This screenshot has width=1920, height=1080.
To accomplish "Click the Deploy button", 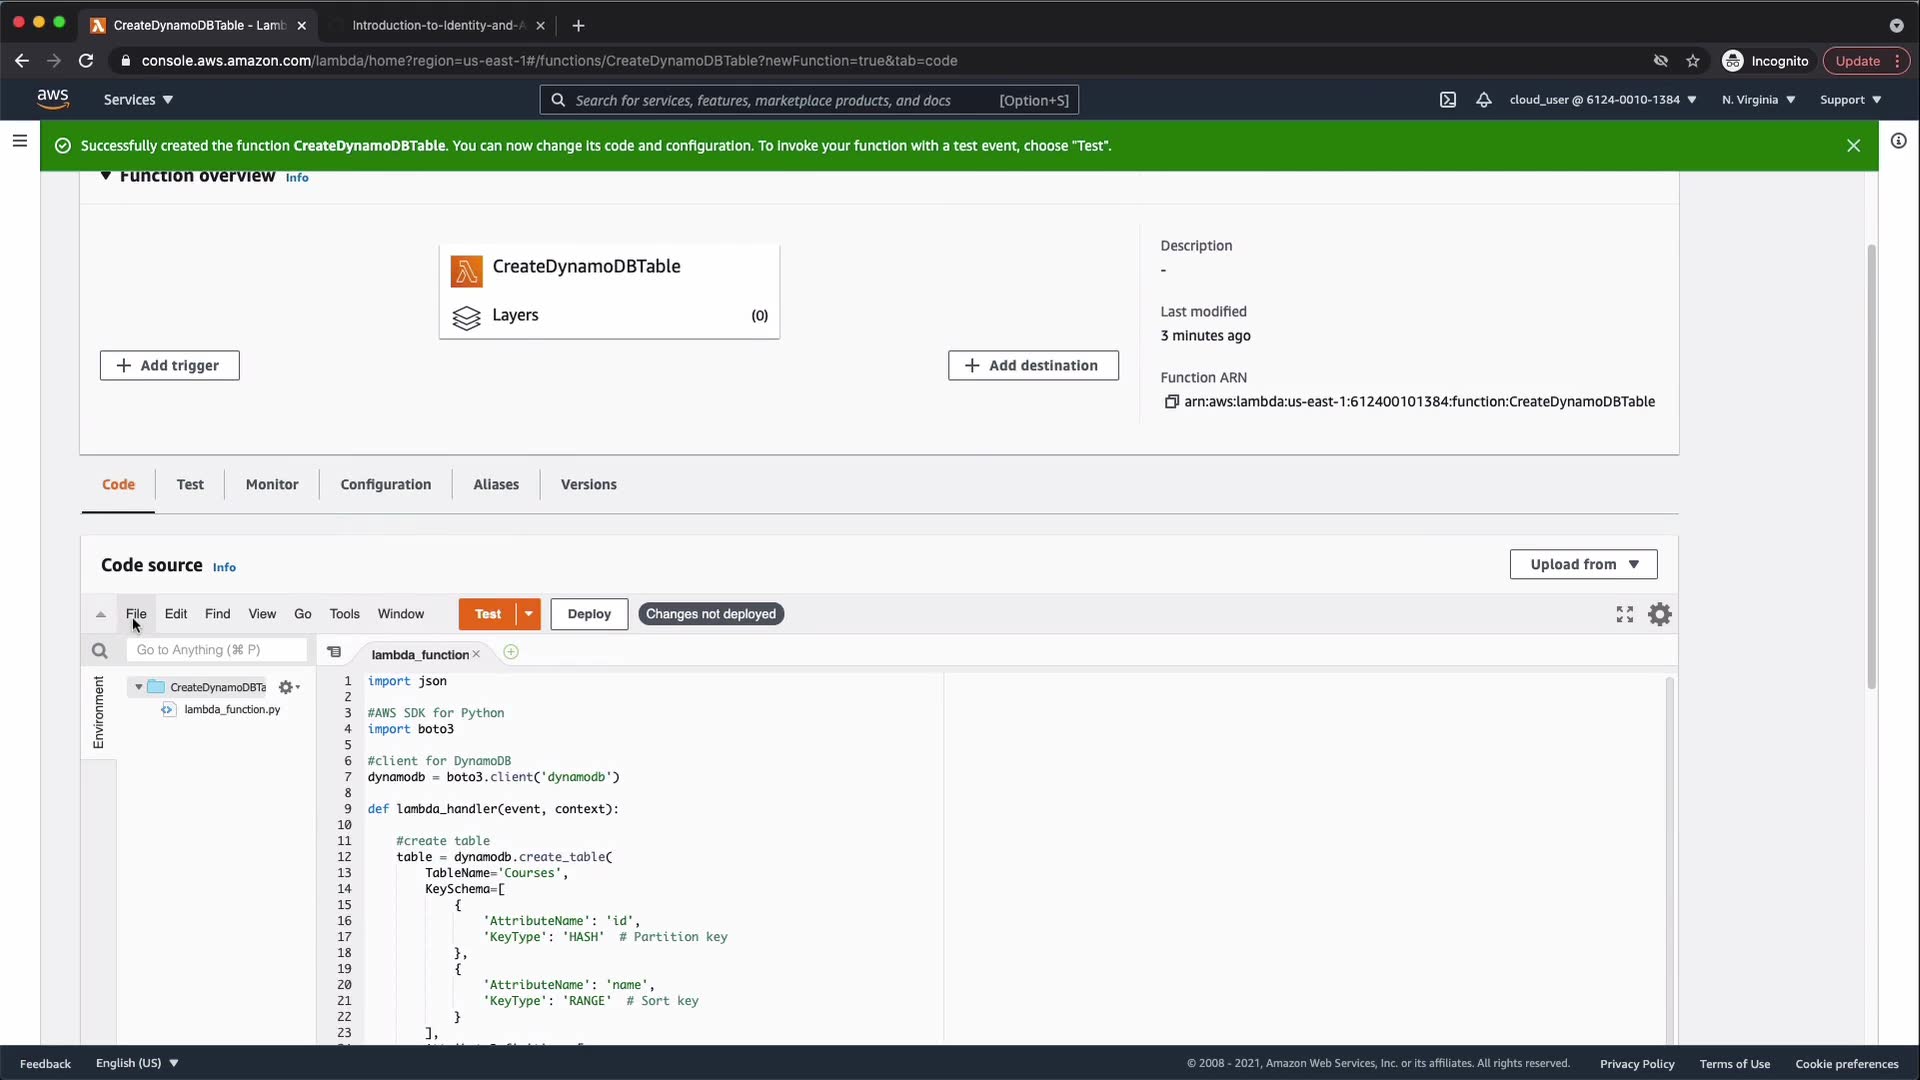I will [x=589, y=614].
